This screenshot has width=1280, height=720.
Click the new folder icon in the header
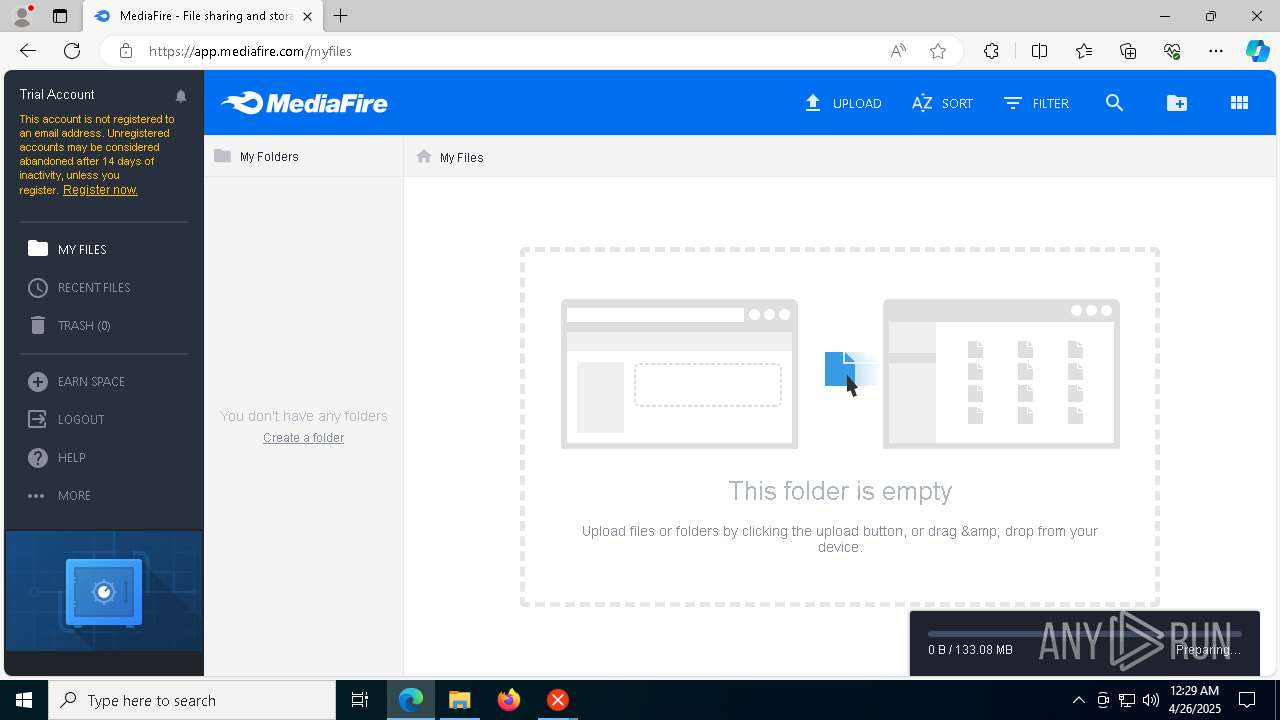point(1177,103)
